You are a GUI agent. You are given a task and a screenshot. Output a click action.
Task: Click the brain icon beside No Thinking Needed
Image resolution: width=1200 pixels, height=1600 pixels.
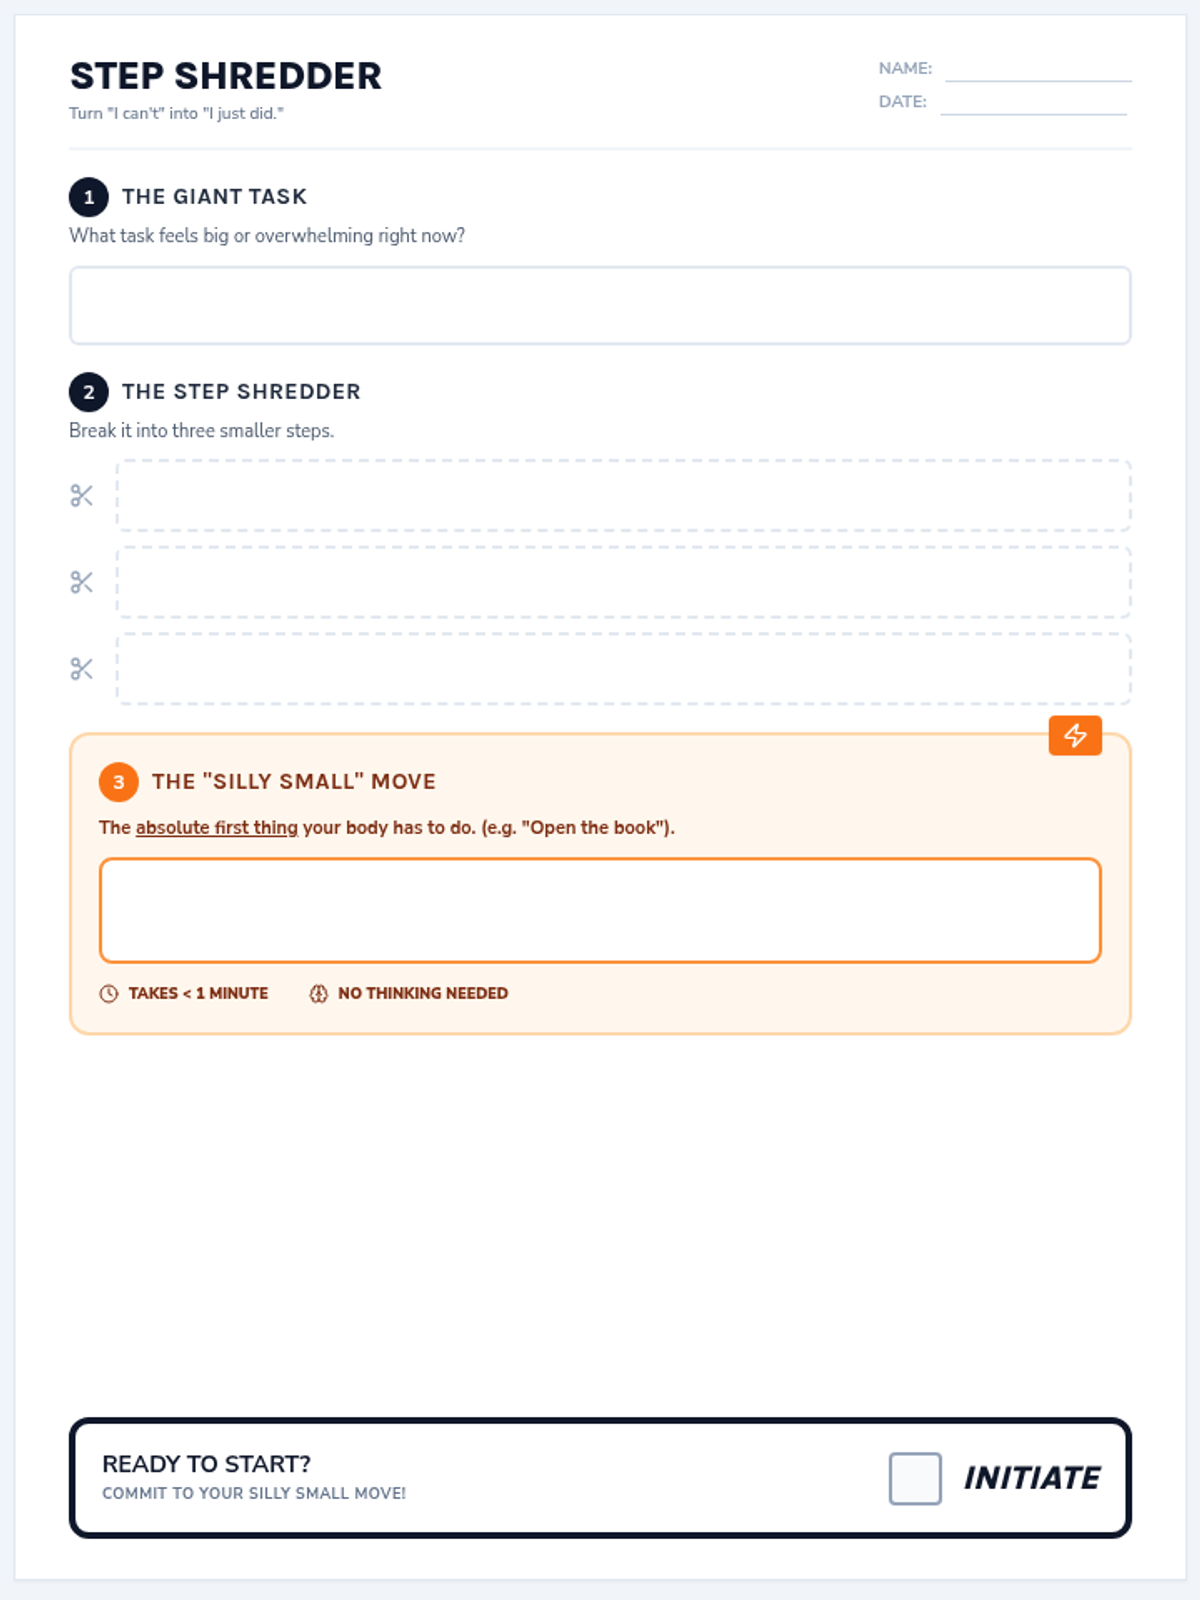tap(318, 993)
